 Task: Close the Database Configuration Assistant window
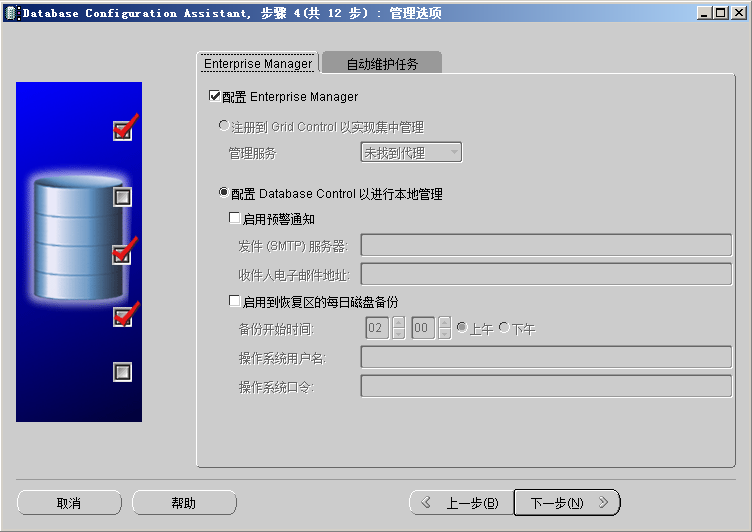(739, 13)
